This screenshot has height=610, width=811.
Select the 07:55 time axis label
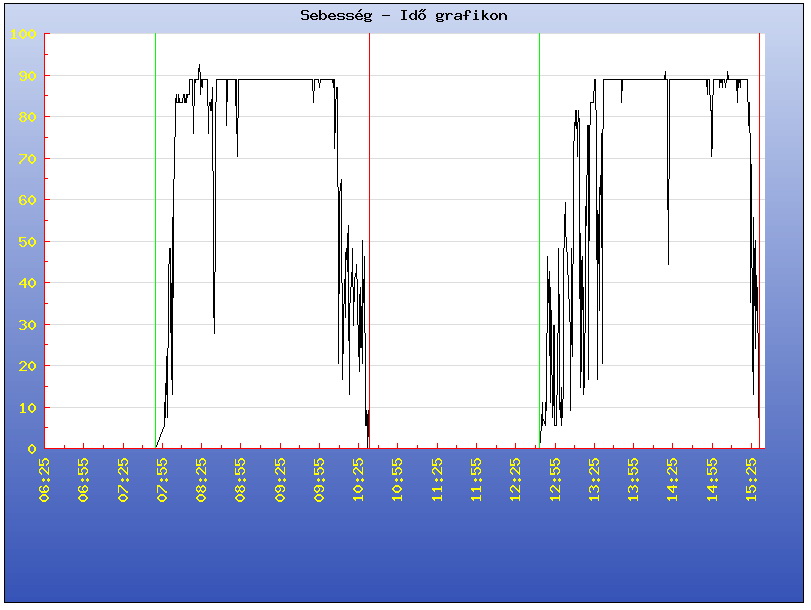click(x=162, y=480)
